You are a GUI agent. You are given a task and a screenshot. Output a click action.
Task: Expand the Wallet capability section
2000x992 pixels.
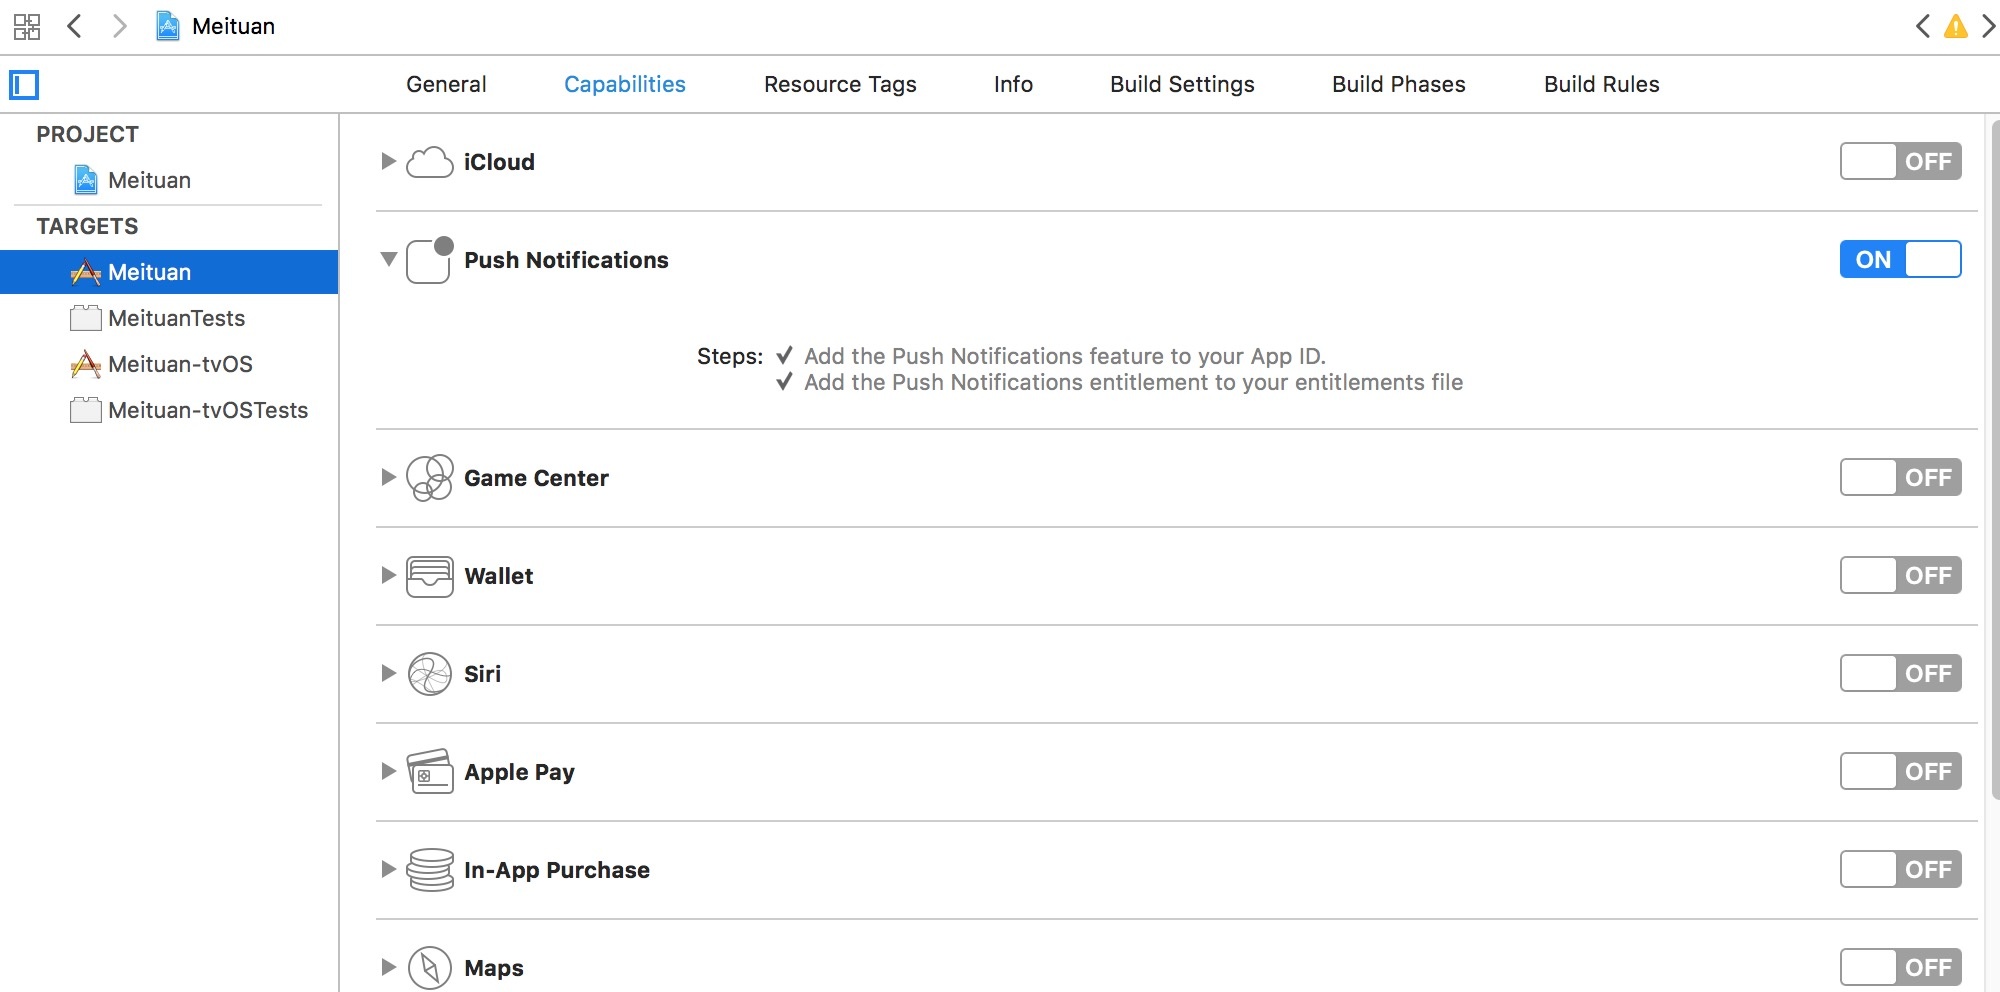389,576
